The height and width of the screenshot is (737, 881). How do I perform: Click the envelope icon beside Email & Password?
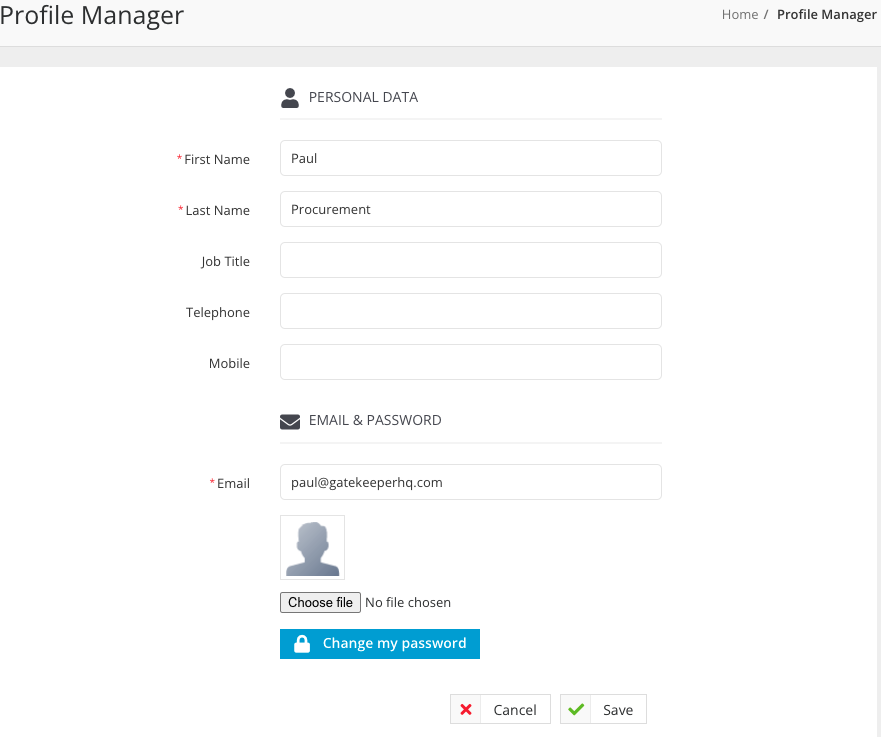(x=289, y=421)
